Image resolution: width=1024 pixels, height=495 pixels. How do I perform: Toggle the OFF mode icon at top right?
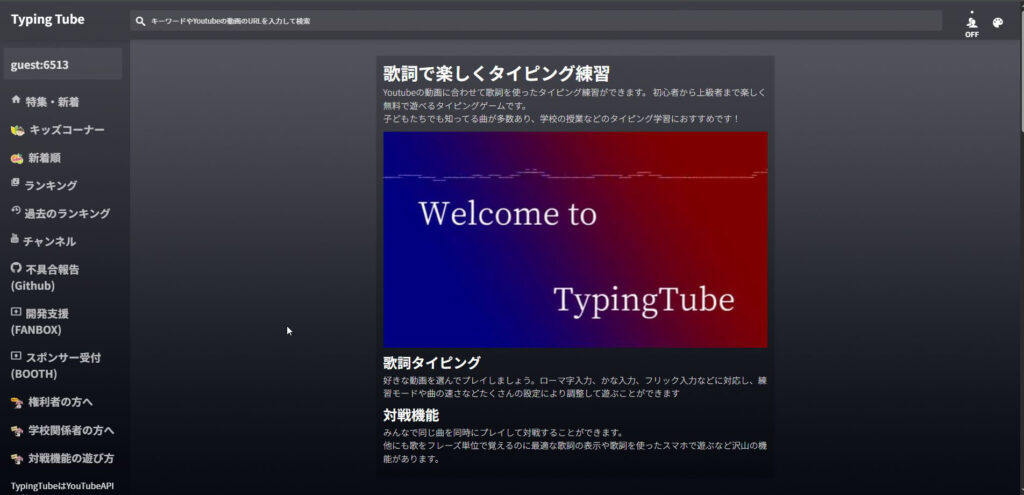[972, 24]
